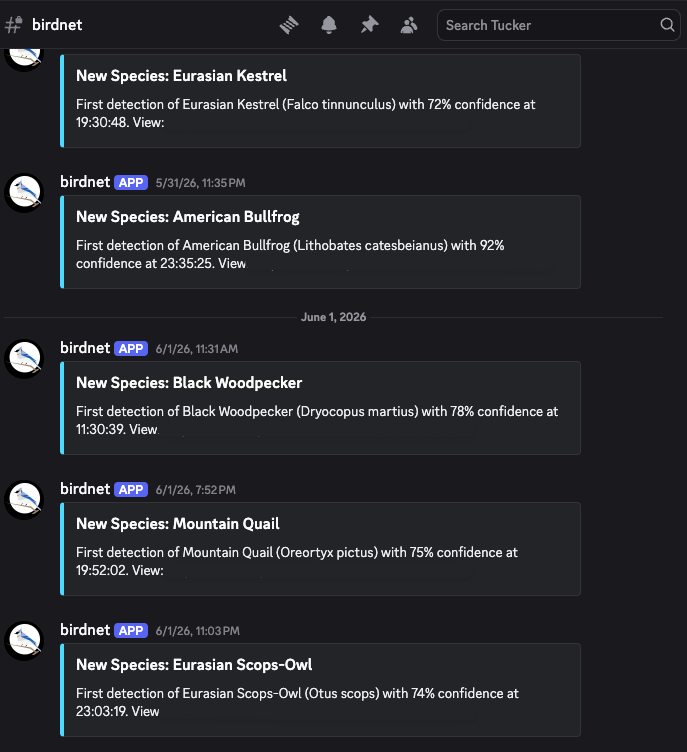Focus the Search Tucker field
The width and height of the screenshot is (687, 752).
pyautogui.click(x=558, y=25)
